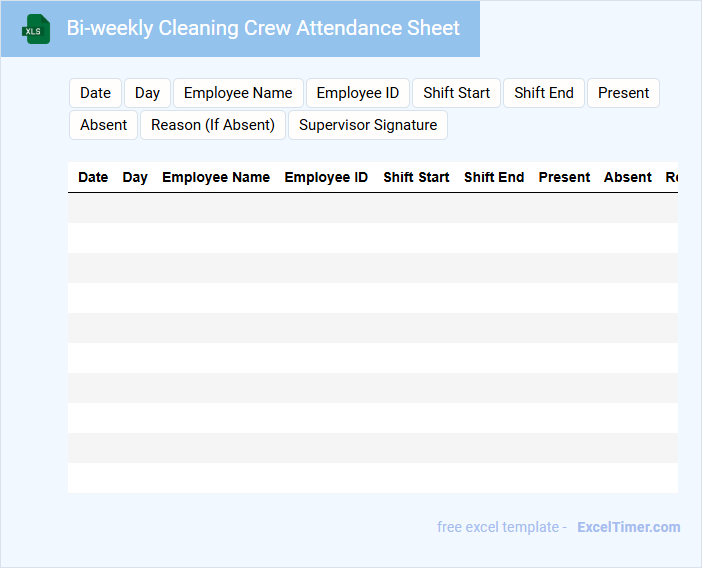Click the Bi-weekly Cleaning Crew Attendance Sheet title
This screenshot has height=568, width=702.
tap(263, 28)
